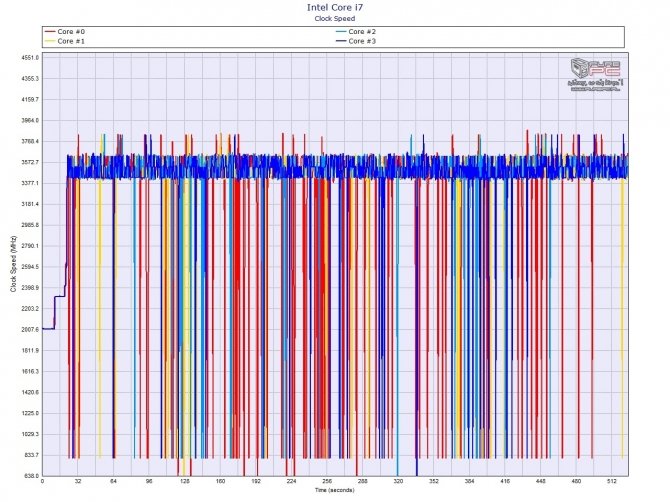
Task: Click the 256 tick on time axis
Action: click(327, 481)
